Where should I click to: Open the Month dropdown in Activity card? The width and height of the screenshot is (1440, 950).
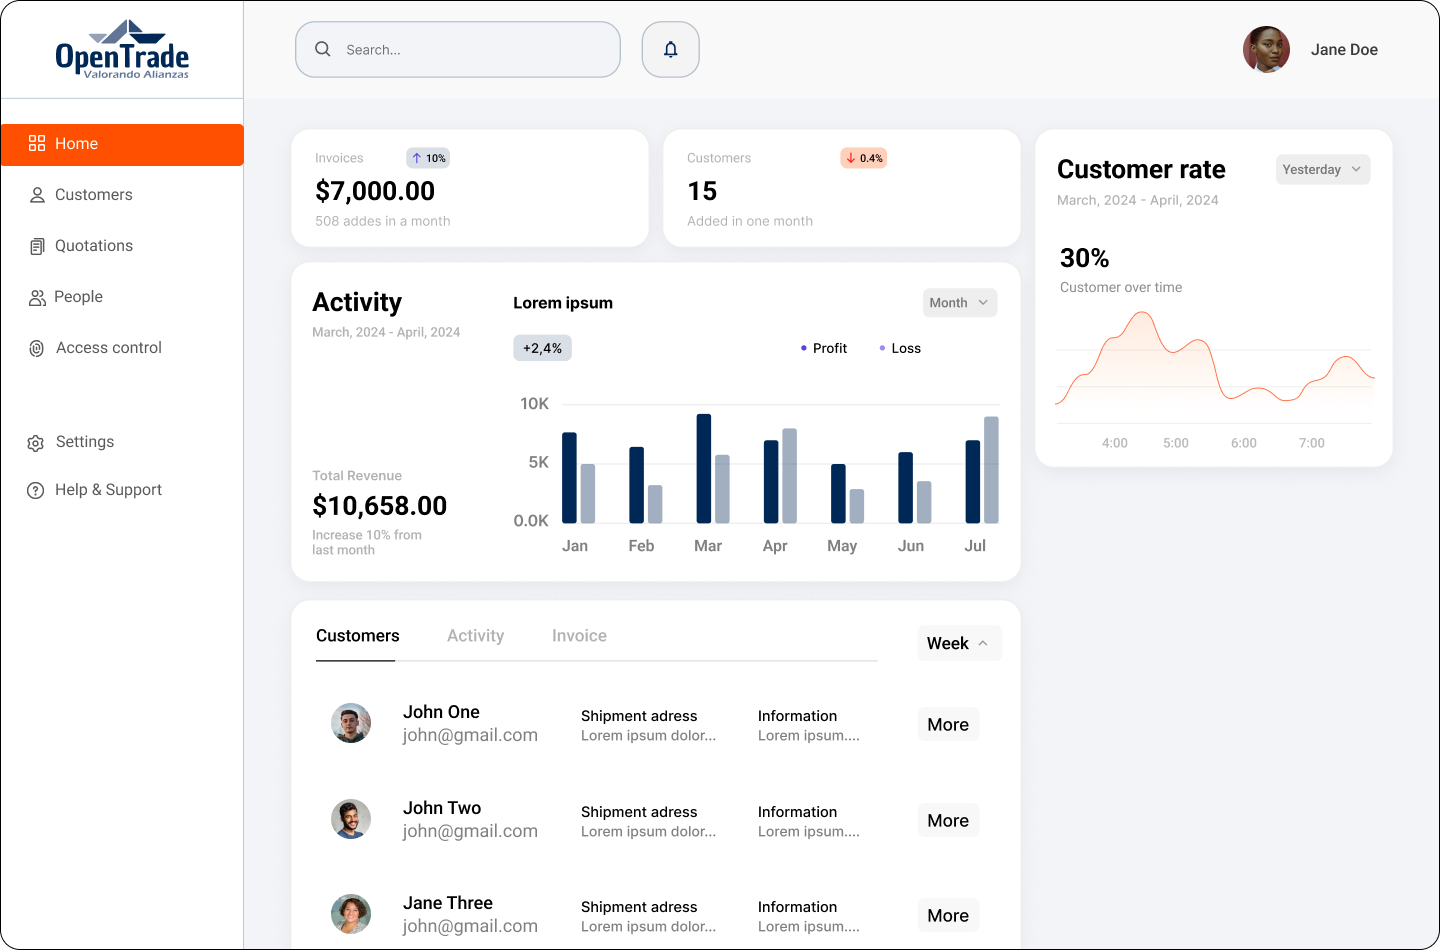[x=959, y=303]
